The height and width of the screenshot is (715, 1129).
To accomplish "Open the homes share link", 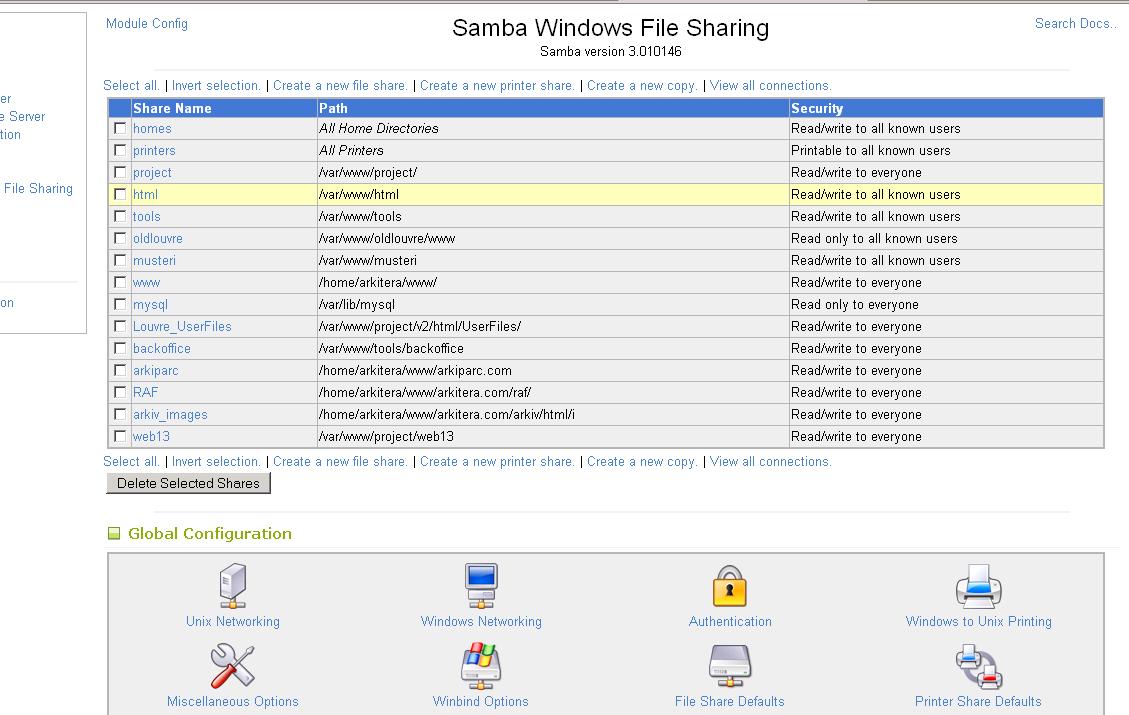I will (x=152, y=128).
